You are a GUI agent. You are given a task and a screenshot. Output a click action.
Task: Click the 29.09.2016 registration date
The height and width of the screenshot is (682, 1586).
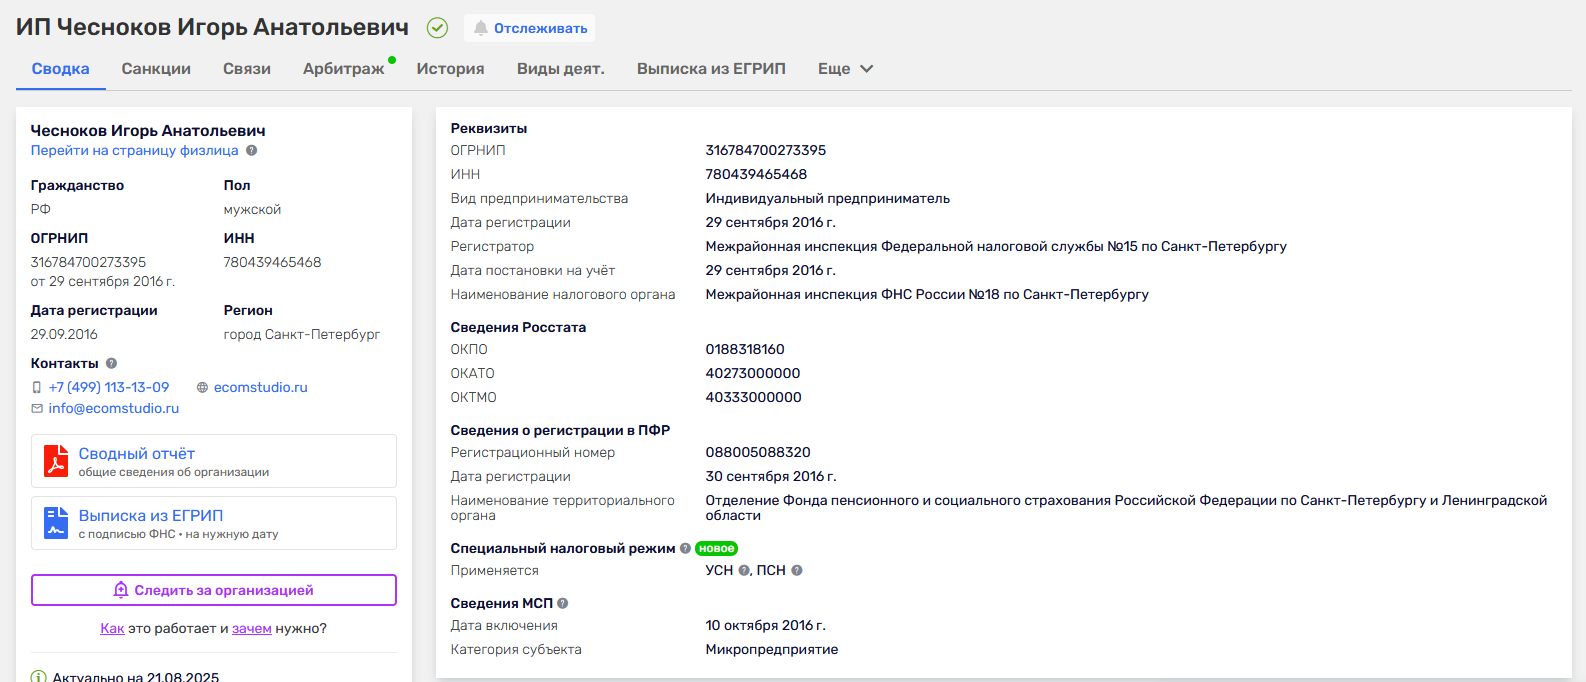pyautogui.click(x=64, y=335)
